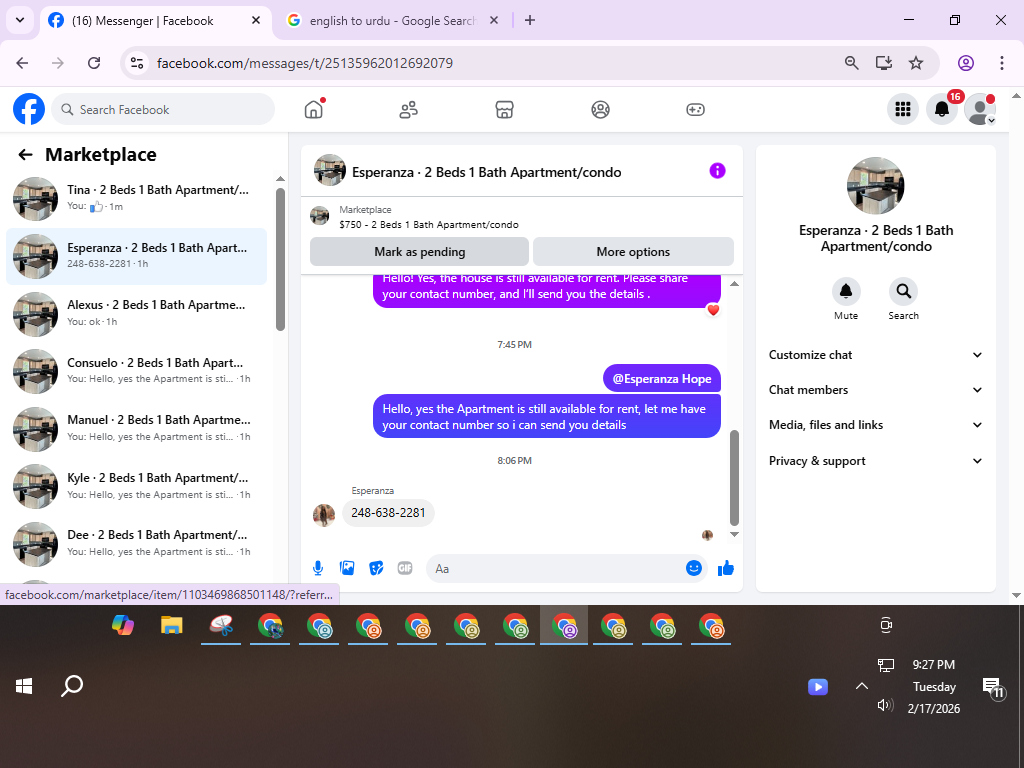This screenshot has width=1024, height=768.
Task: Open the emoji picker in message box
Action: pyautogui.click(x=694, y=568)
